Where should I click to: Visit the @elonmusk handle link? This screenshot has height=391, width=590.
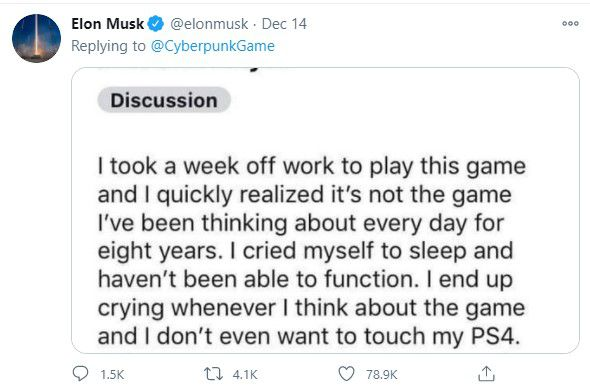(x=209, y=24)
